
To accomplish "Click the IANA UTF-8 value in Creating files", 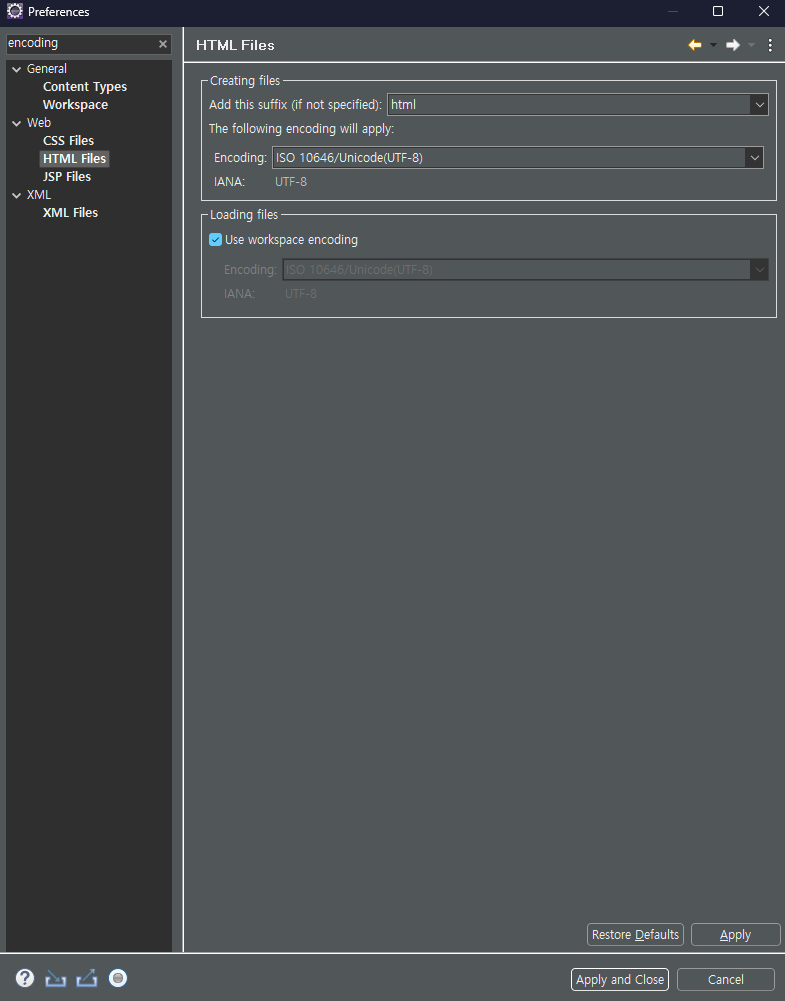I will [x=291, y=182].
